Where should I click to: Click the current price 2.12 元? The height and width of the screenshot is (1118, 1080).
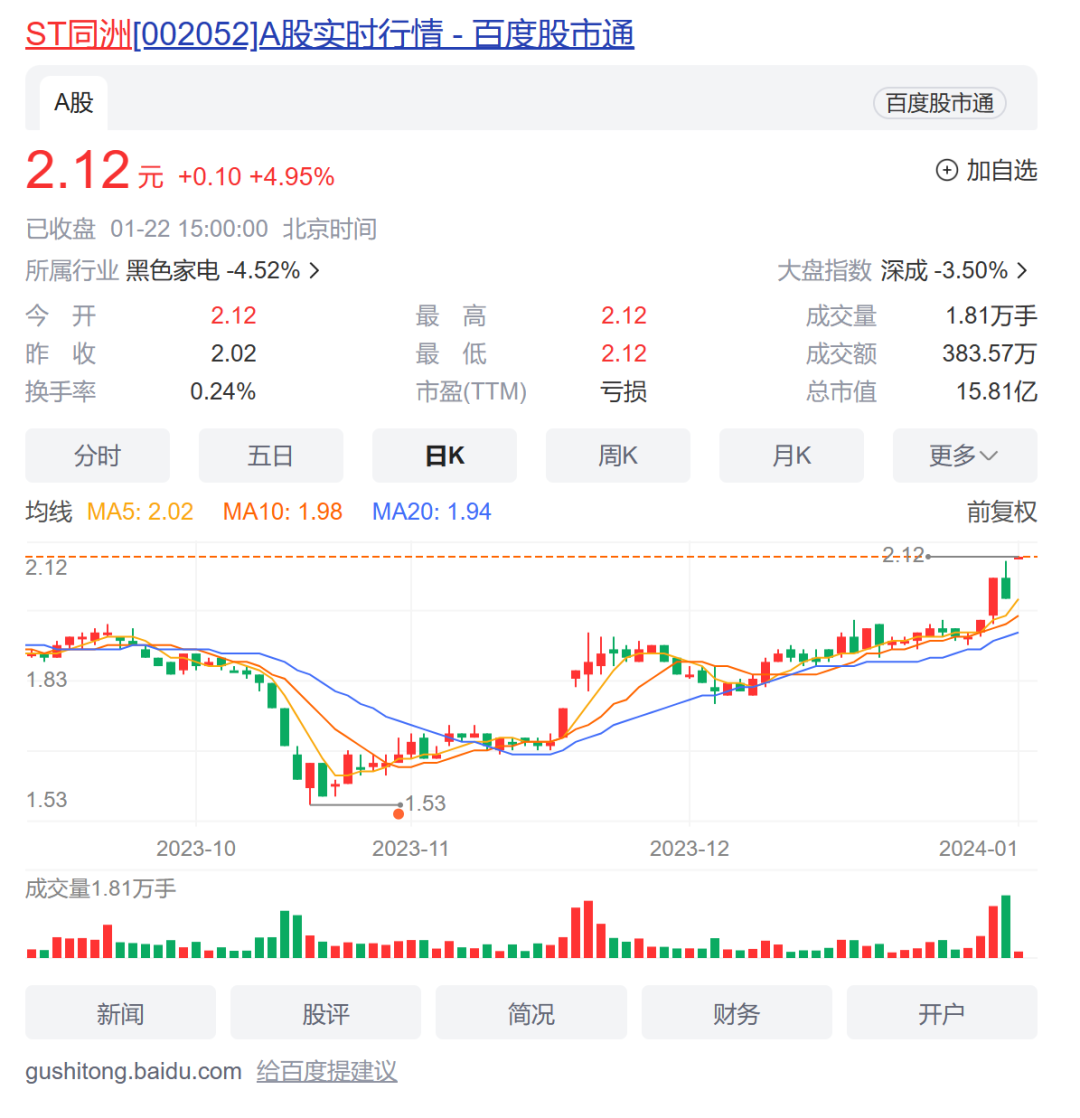94,171
